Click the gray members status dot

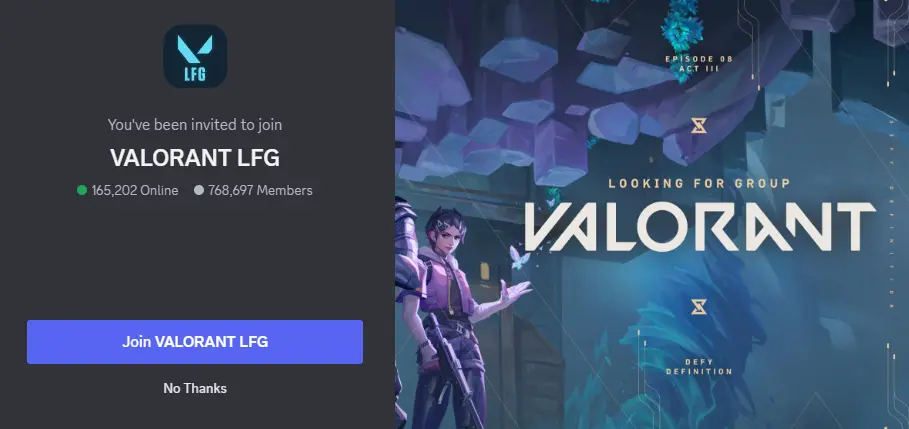click(x=199, y=190)
